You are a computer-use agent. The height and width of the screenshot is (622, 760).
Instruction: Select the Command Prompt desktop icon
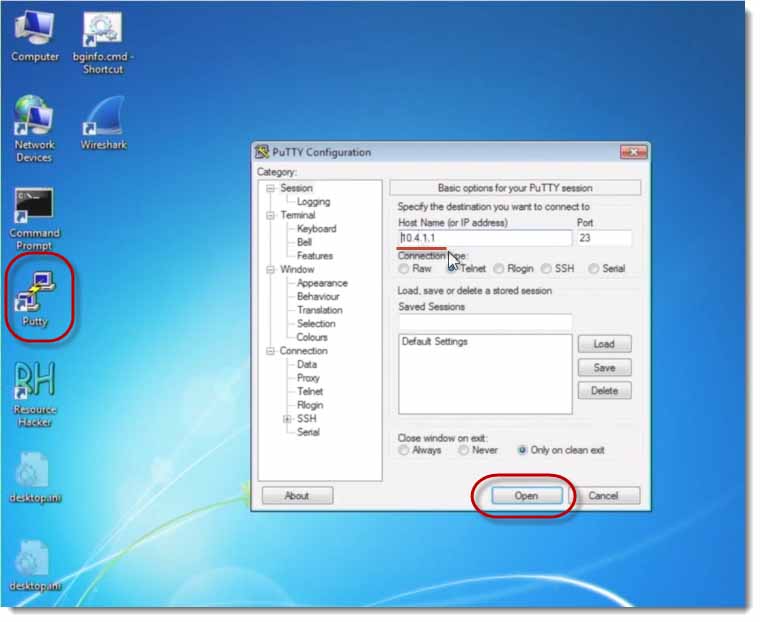coord(34,219)
